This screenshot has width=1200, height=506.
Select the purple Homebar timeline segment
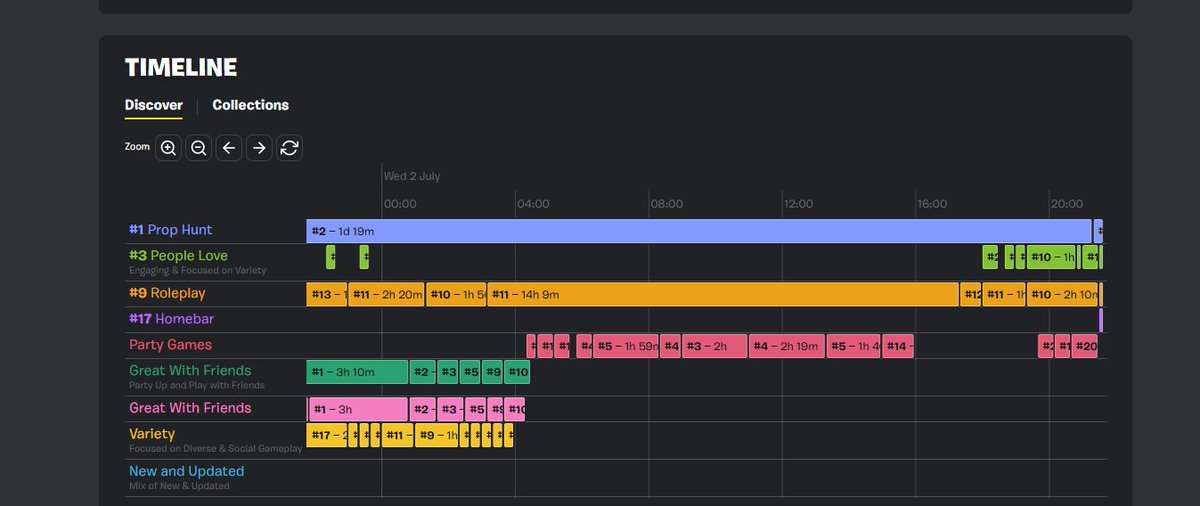click(1101, 320)
